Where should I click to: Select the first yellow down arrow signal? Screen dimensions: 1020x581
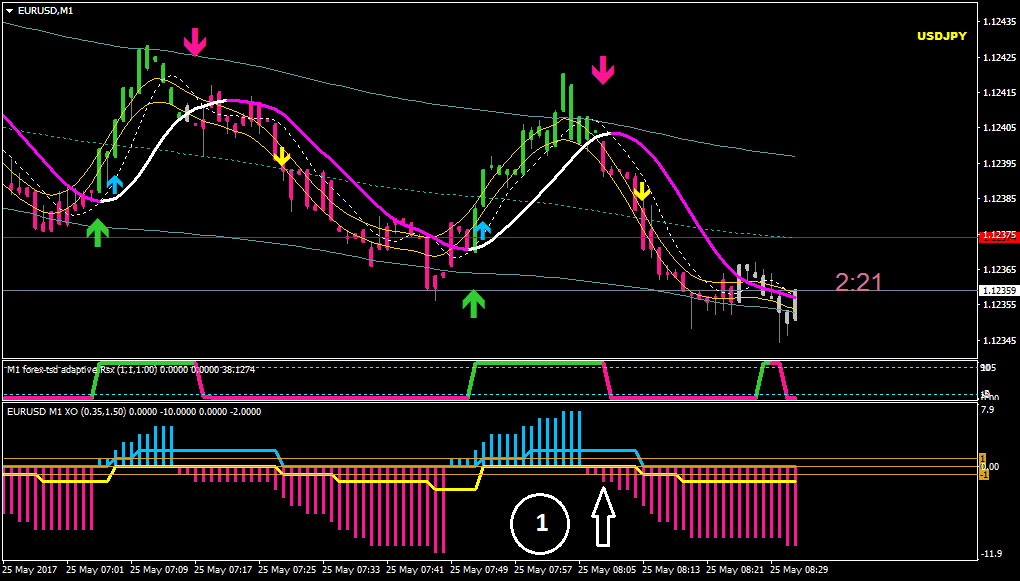282,156
